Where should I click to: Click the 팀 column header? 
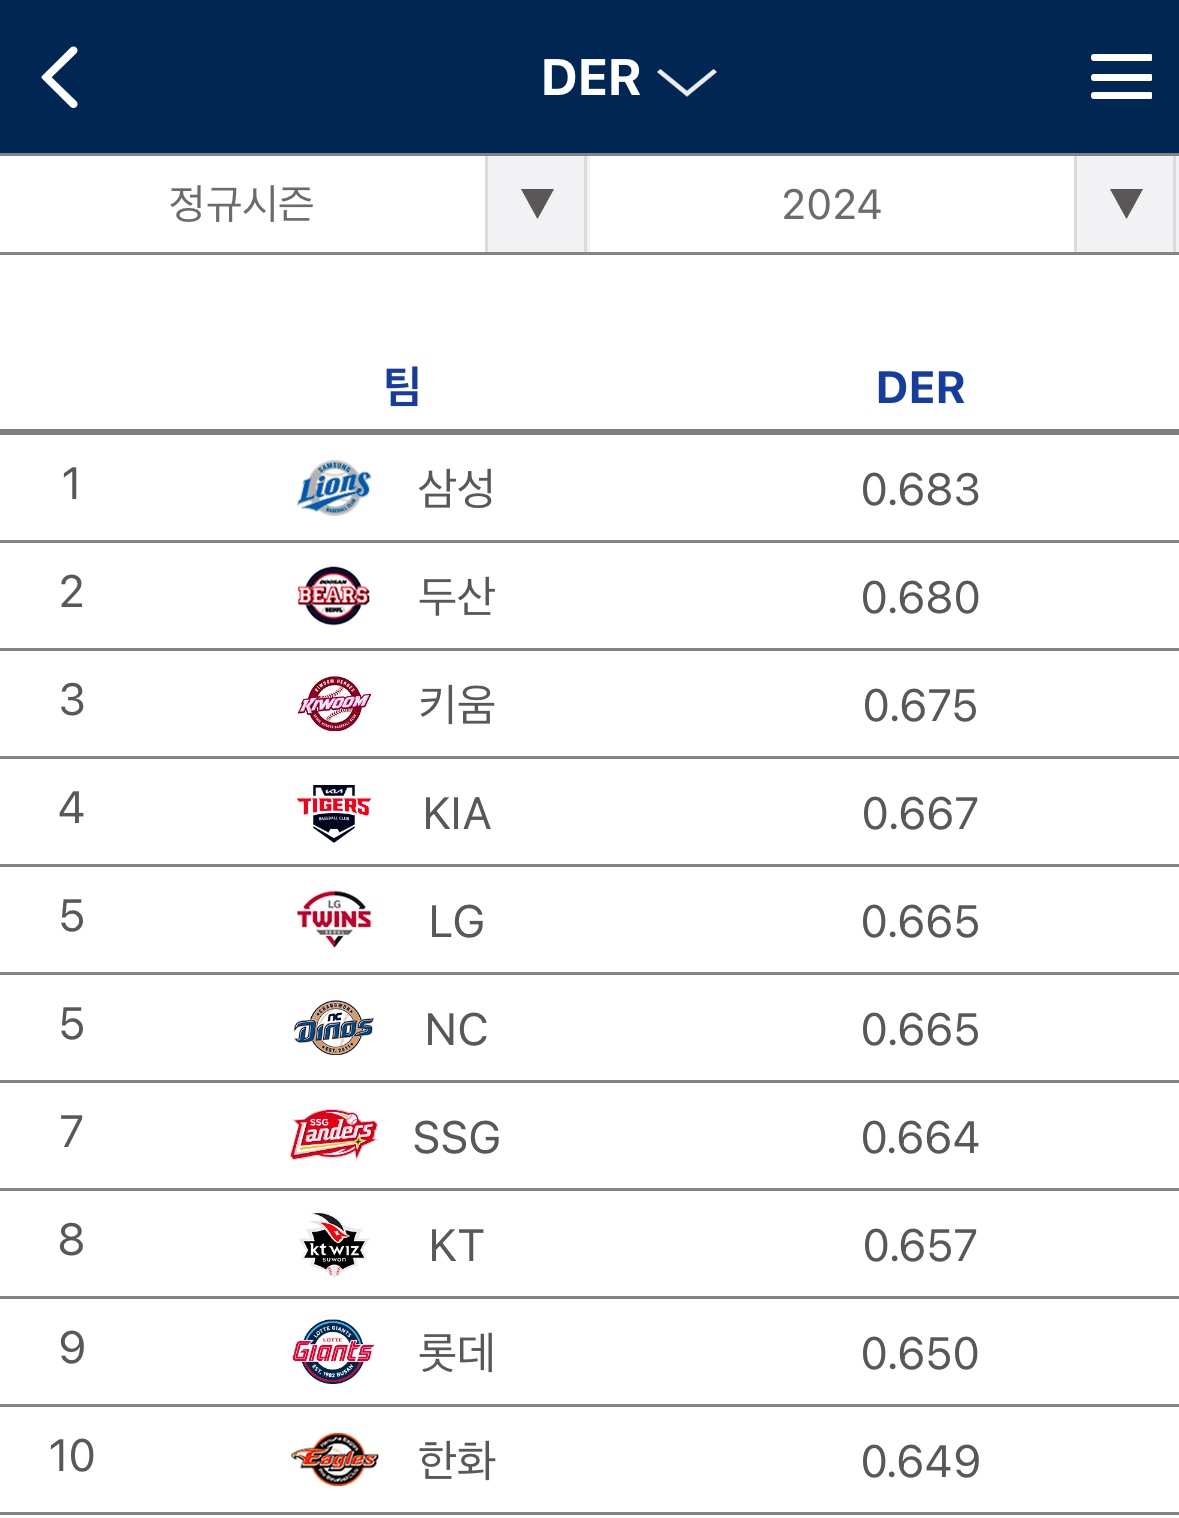(402, 387)
